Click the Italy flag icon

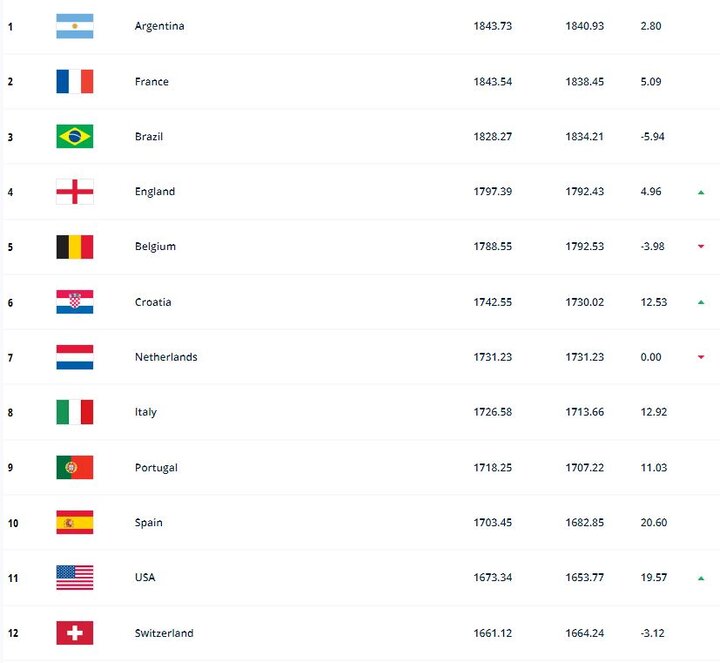[75, 412]
